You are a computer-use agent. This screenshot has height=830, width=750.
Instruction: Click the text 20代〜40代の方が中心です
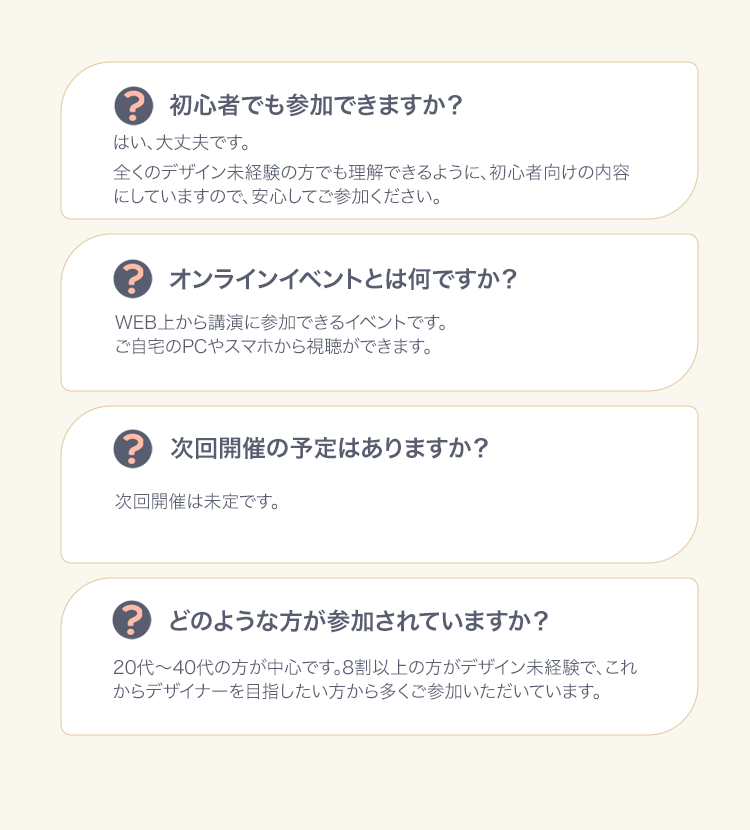[x=224, y=667]
